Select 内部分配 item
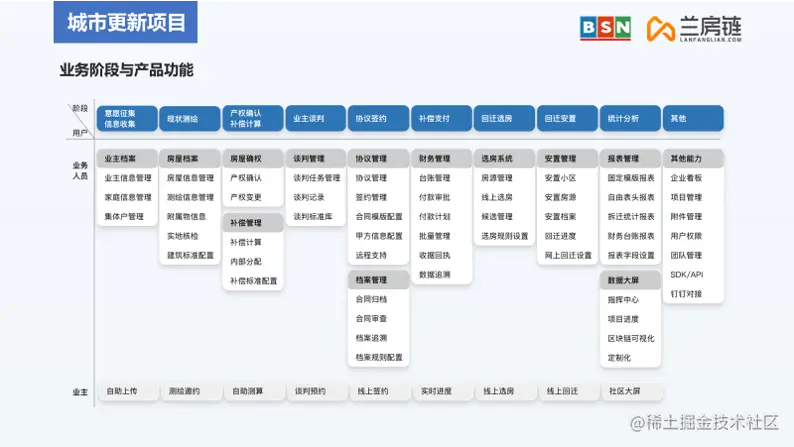The height and width of the screenshot is (447, 794). point(246,262)
